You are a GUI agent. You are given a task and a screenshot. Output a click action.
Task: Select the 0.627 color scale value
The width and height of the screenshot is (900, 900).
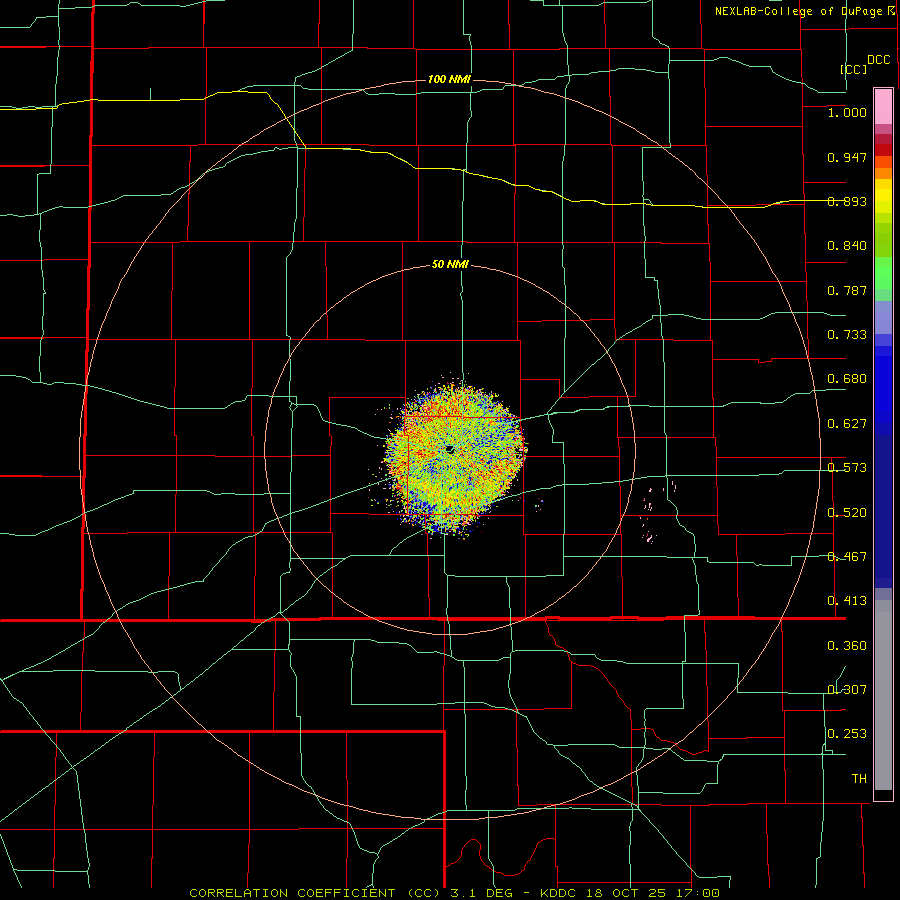847,424
